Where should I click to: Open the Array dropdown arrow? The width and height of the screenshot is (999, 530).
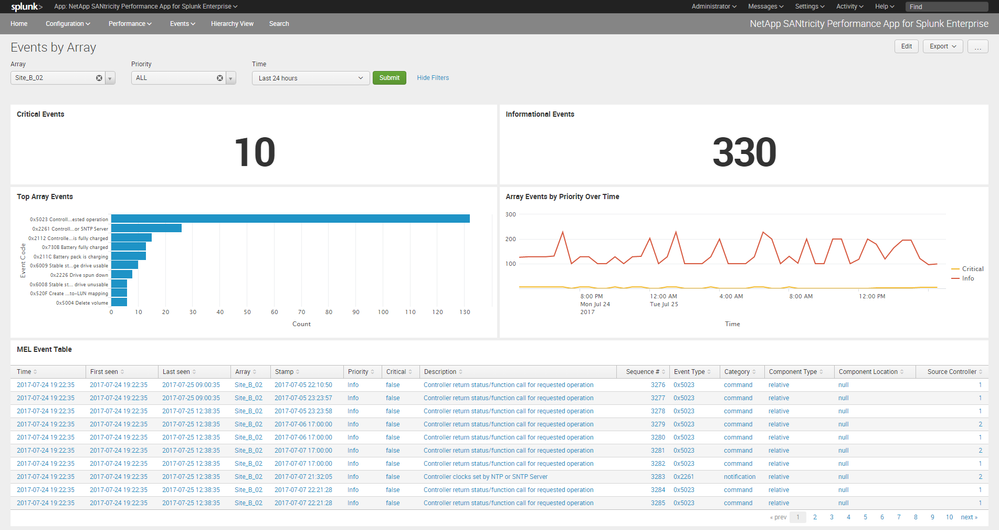(111, 78)
